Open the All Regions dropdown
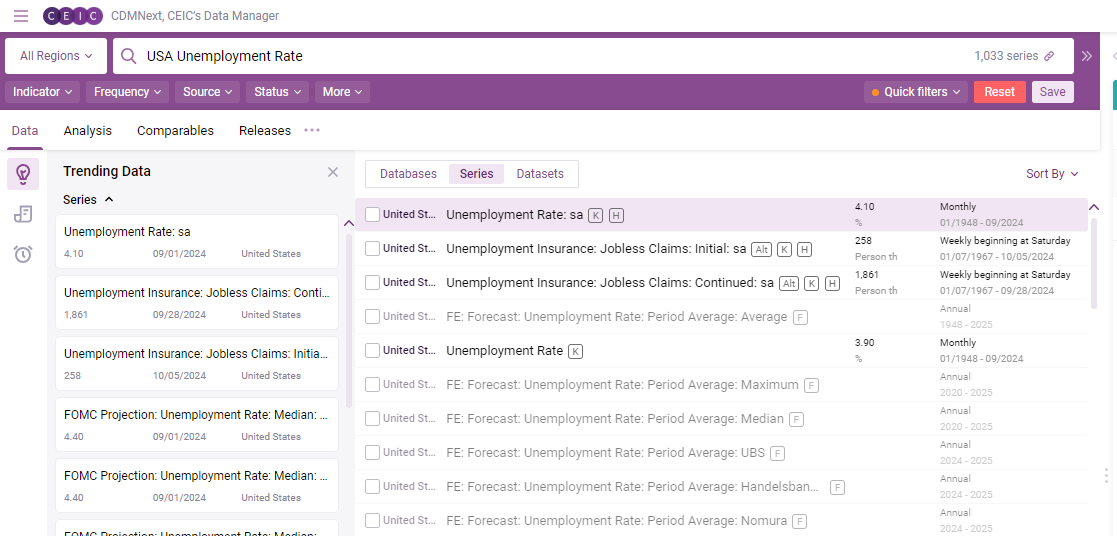The width and height of the screenshot is (1117, 536). [56, 56]
